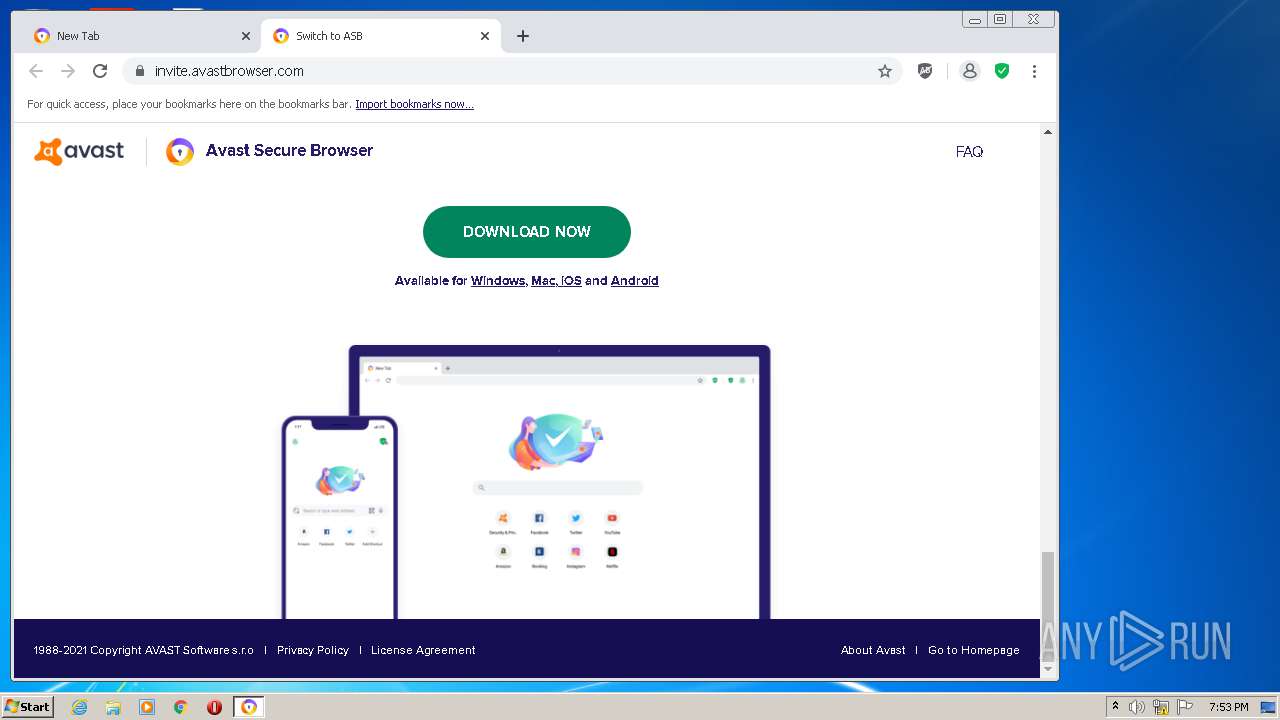The height and width of the screenshot is (720, 1280).
Task: Open the user profile icon
Action: pos(969,71)
